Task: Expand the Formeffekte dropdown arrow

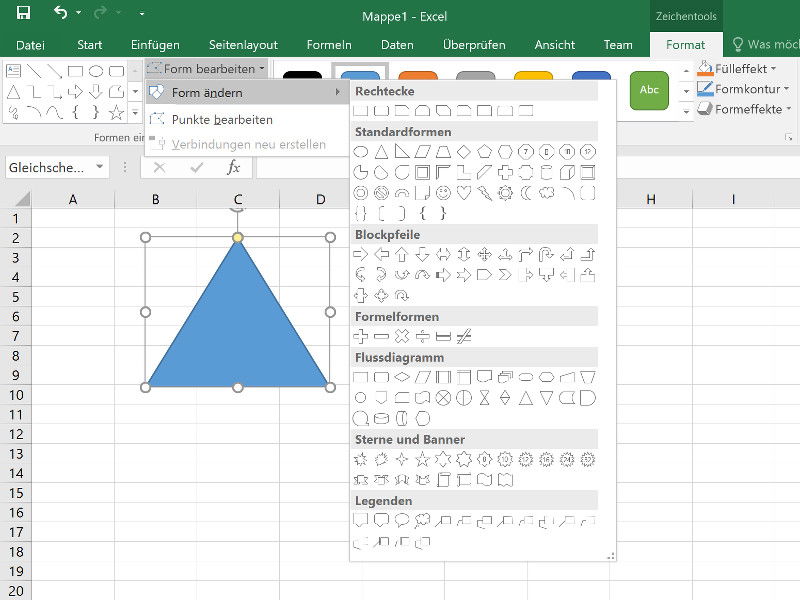Action: [788, 109]
